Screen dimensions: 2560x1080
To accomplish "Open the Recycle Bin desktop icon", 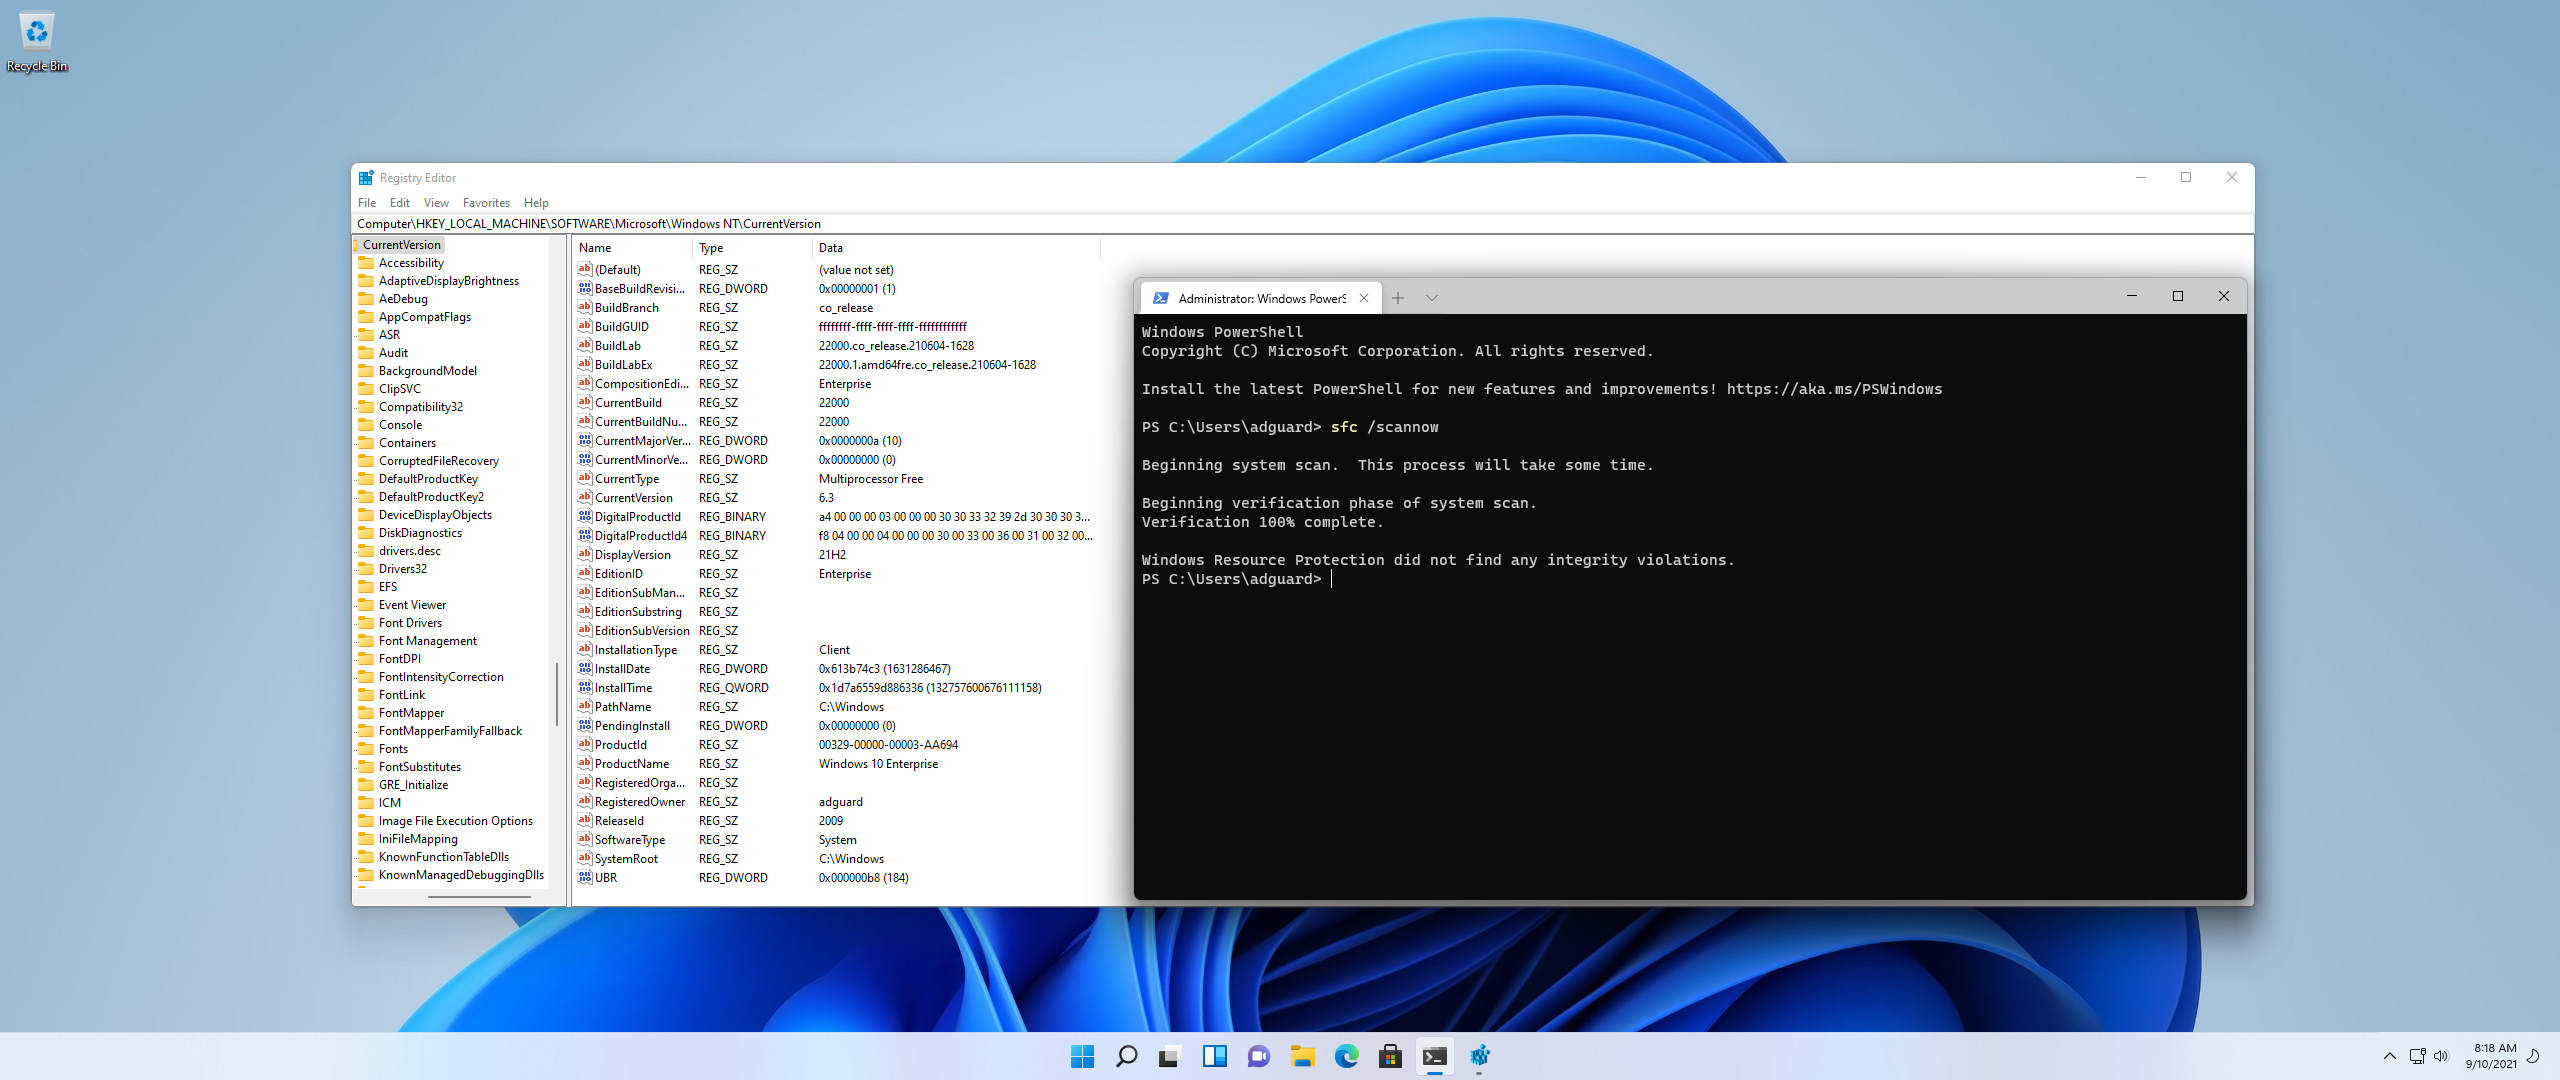I will pos(37,42).
